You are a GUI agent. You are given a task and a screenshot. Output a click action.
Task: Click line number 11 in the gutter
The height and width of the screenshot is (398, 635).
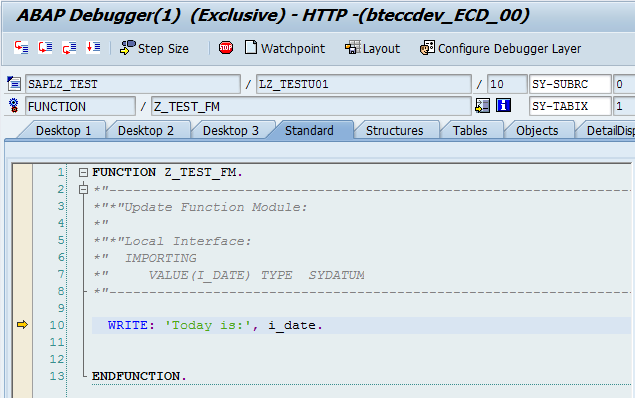[x=57, y=342]
